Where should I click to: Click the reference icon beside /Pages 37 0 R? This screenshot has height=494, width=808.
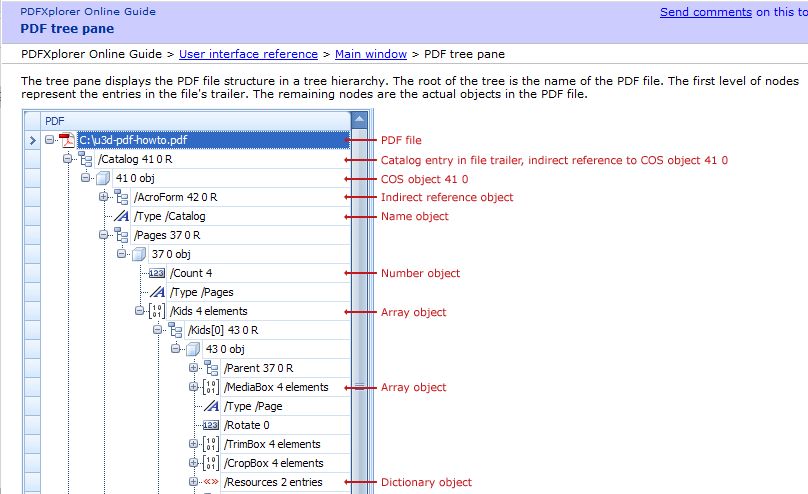[122, 235]
